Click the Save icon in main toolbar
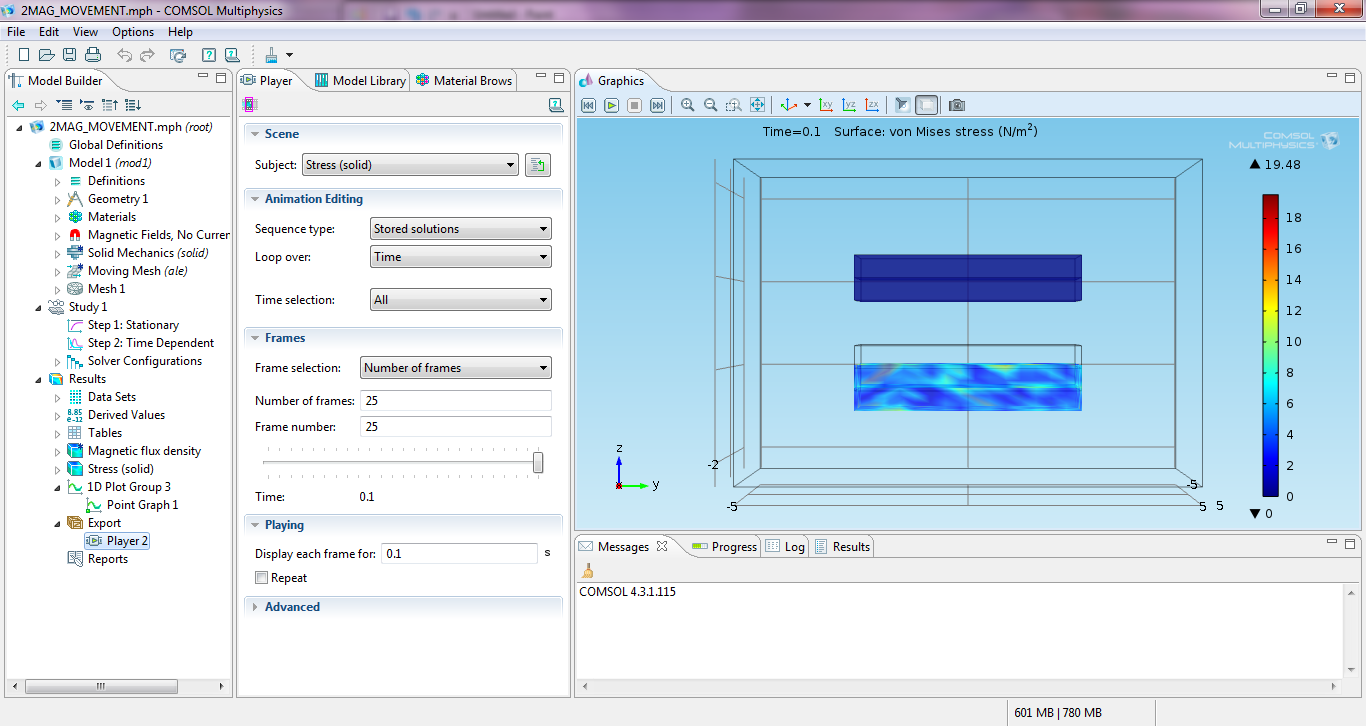The width and height of the screenshot is (1366, 726). (x=70, y=55)
